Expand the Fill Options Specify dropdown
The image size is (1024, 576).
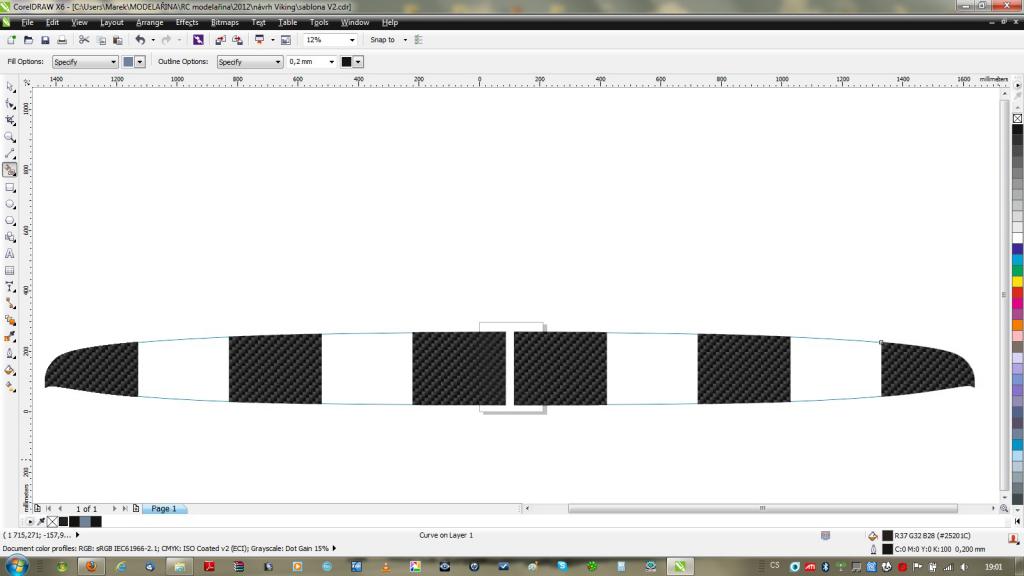(112, 62)
